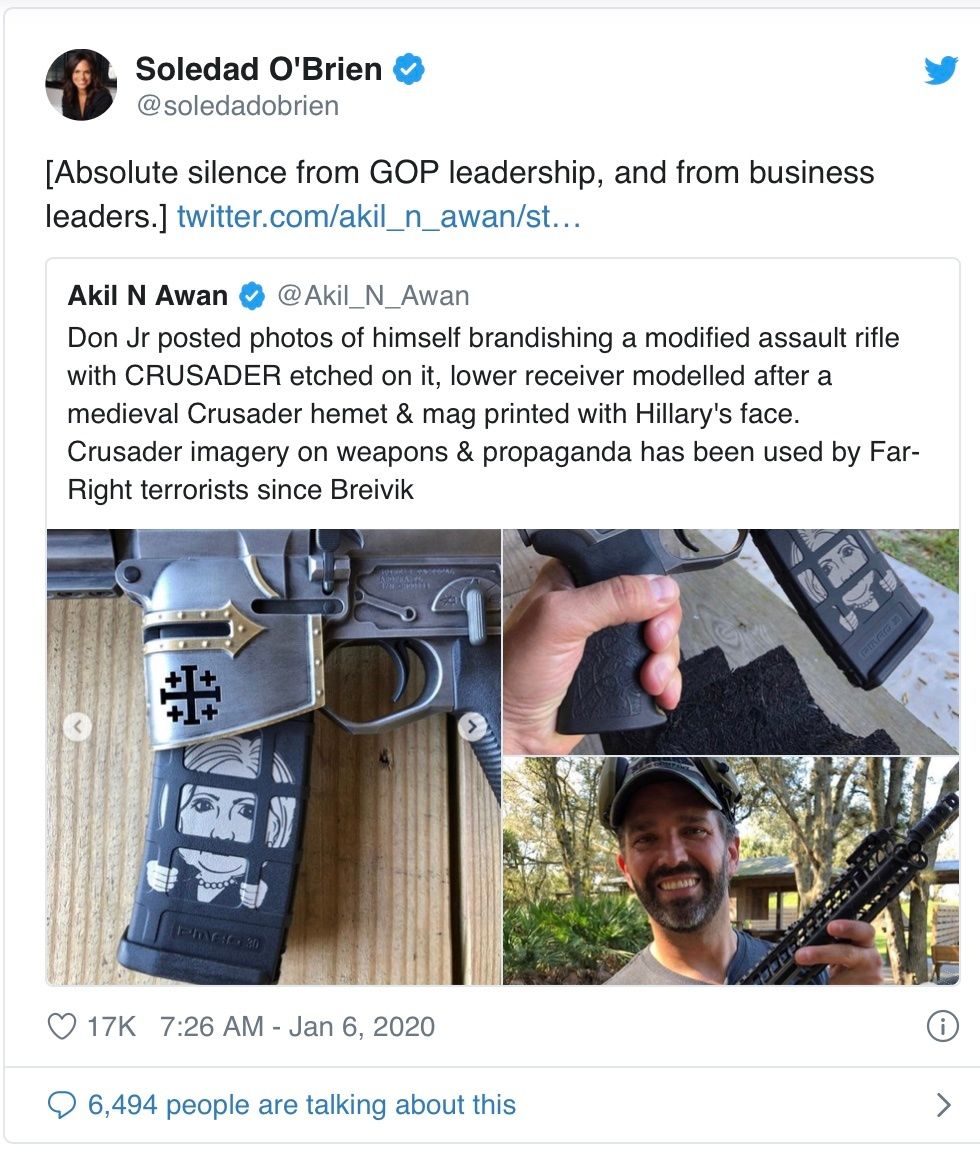Open the photo of smiling man in cap
The width and height of the screenshot is (980, 1168).
730,871
